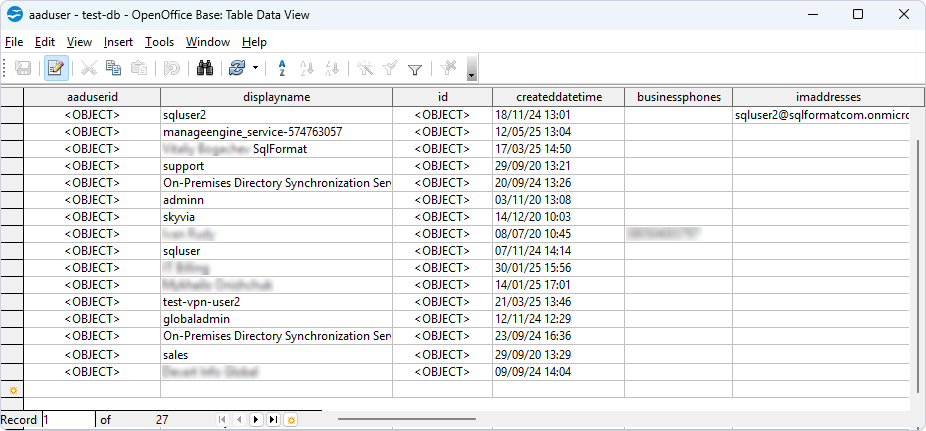Click the Paste clipboard icon
Screen dimensions: 926x431
[139, 68]
